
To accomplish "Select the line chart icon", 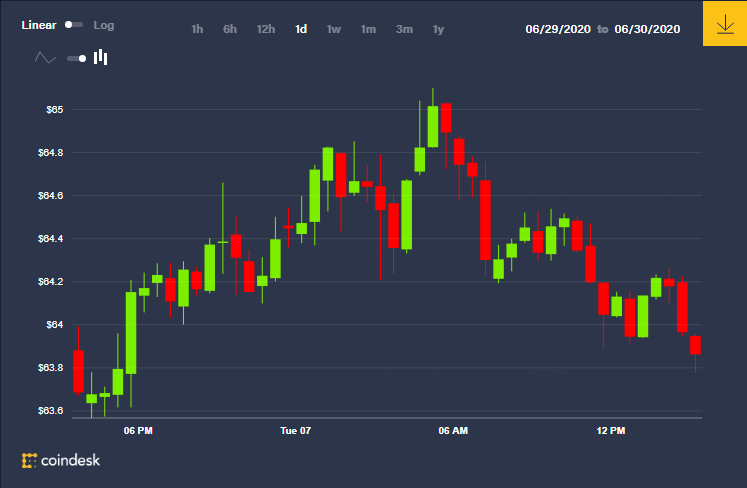I will 45,58.
